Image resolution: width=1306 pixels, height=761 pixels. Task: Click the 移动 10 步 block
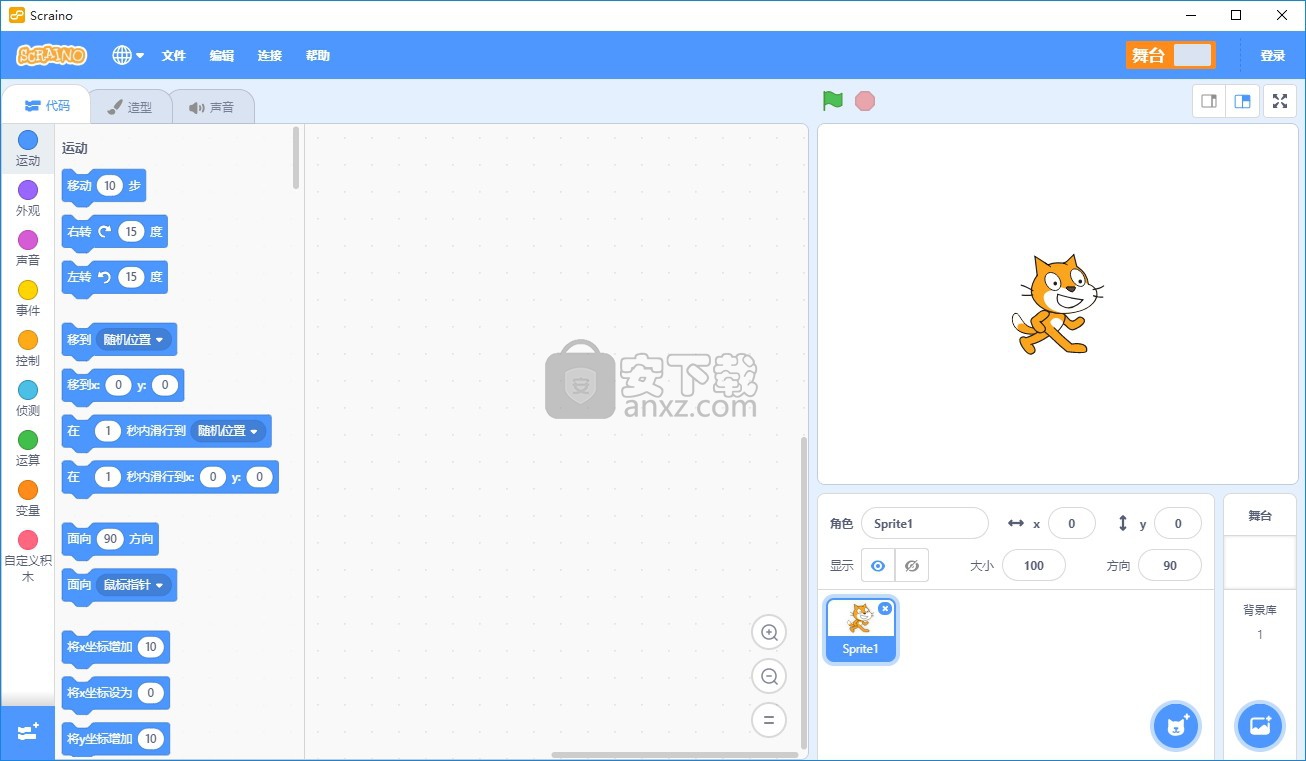(x=104, y=186)
